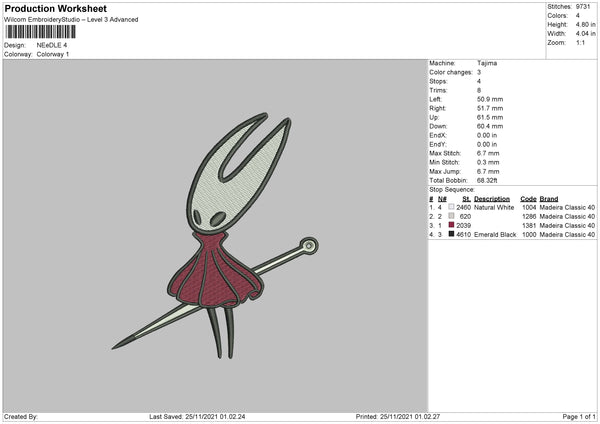Click the Code column header
Screen dimensions: 600x424
pyautogui.click(x=529, y=199)
